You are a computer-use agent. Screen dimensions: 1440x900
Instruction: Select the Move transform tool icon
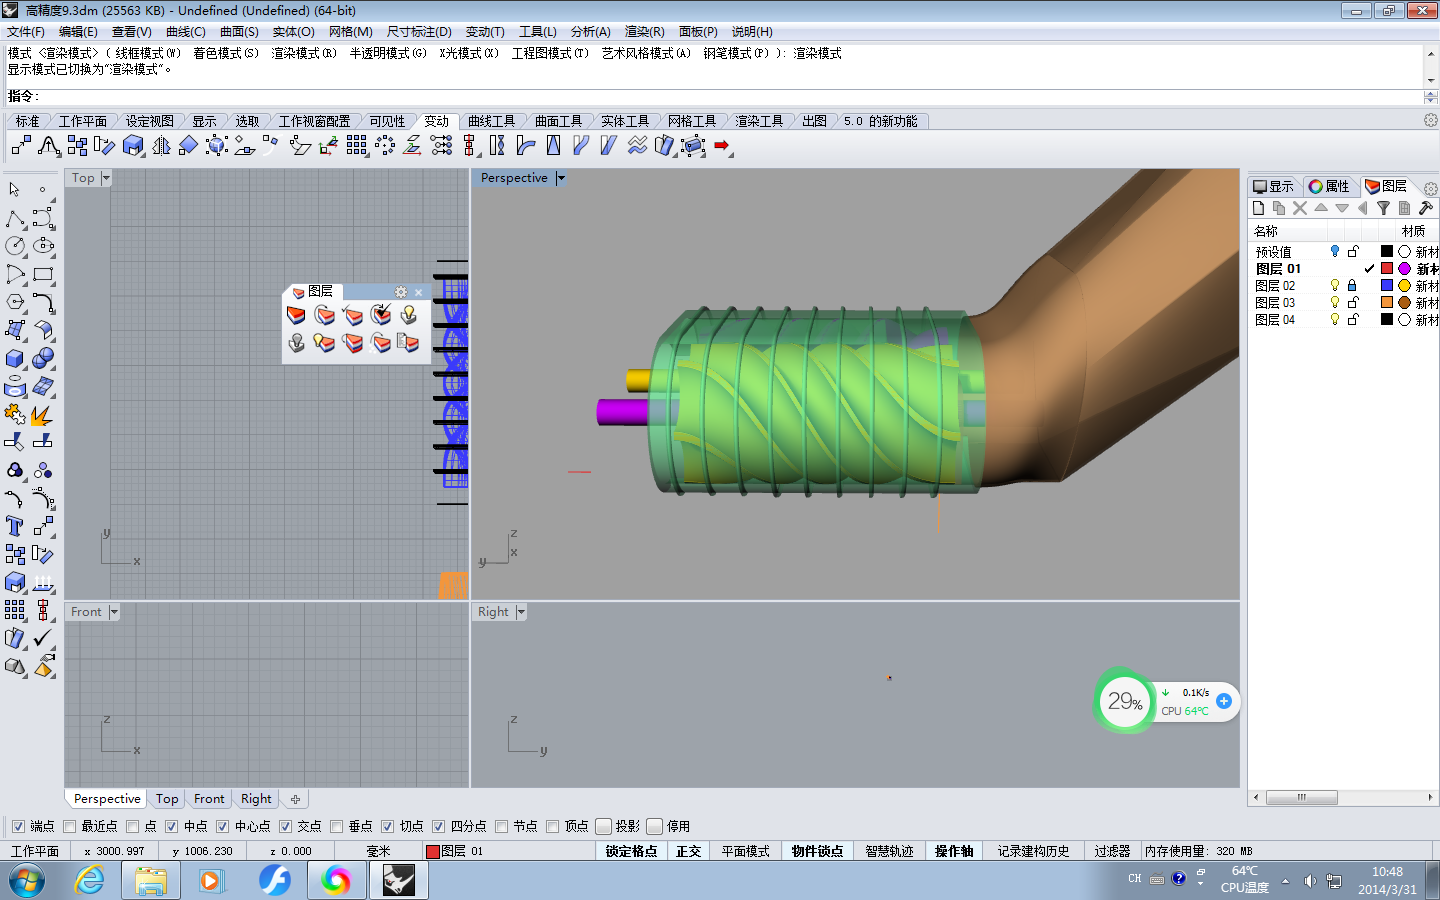pos(21,146)
